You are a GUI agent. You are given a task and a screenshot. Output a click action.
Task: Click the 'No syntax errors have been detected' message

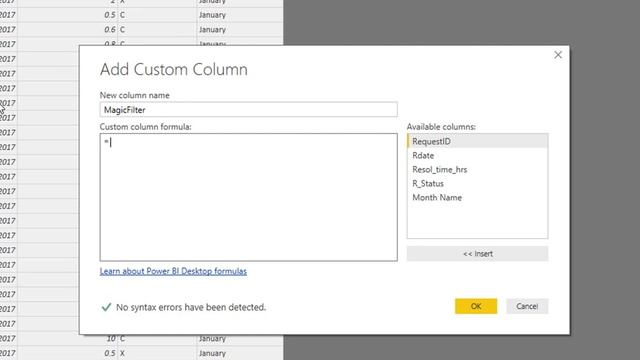coord(191,307)
